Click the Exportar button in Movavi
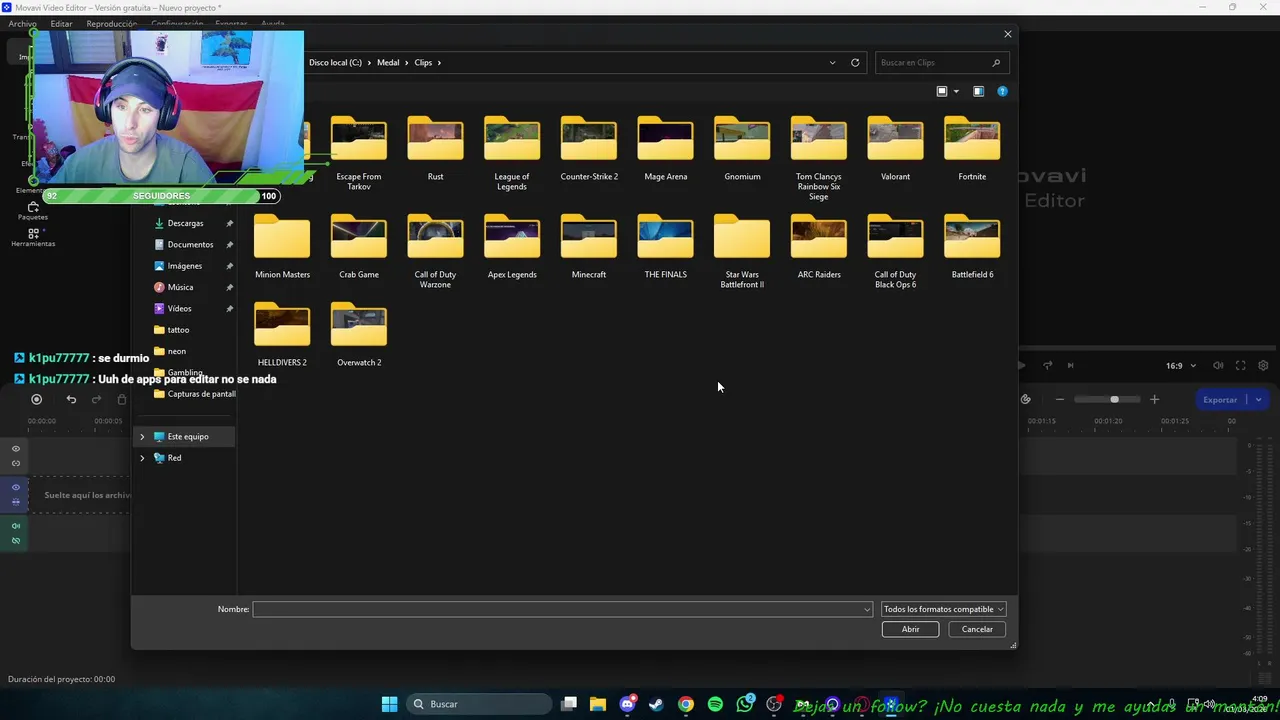1280x720 pixels. click(x=1220, y=399)
